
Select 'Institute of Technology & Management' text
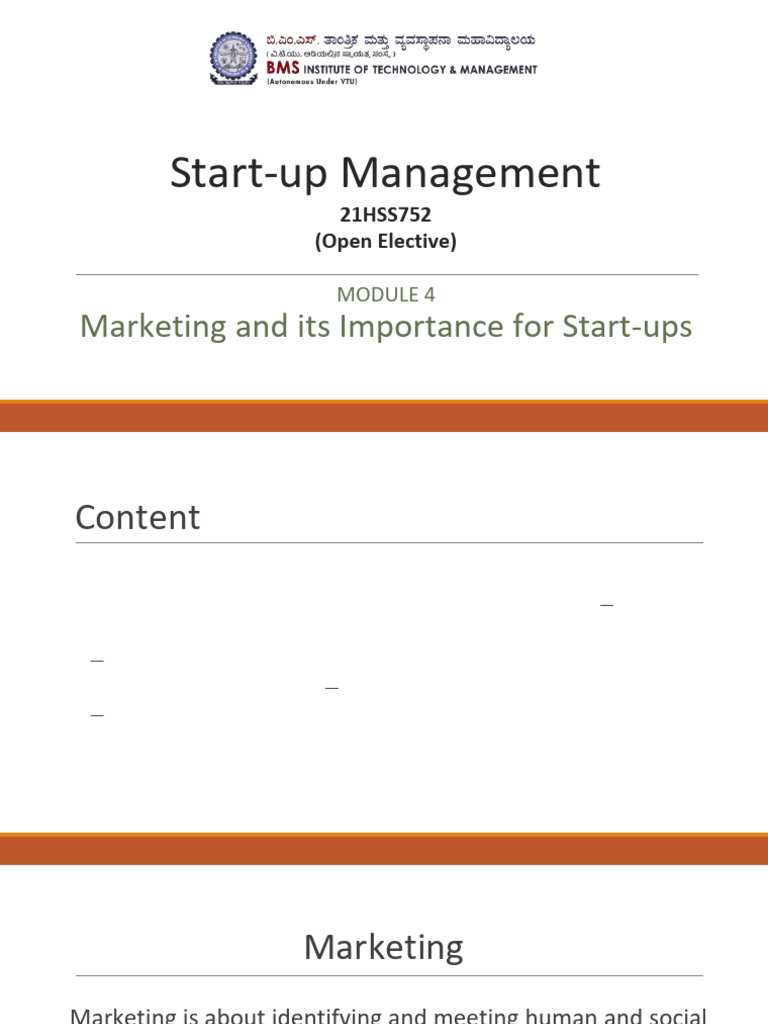(420, 70)
